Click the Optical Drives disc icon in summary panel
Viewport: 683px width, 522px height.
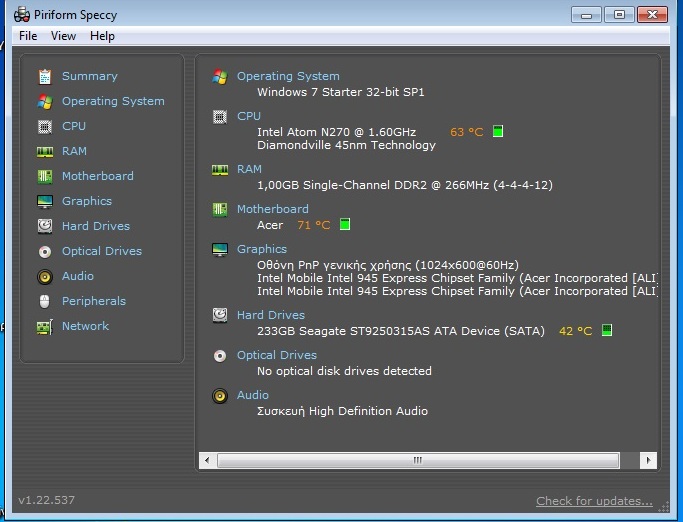pyautogui.click(x=220, y=356)
